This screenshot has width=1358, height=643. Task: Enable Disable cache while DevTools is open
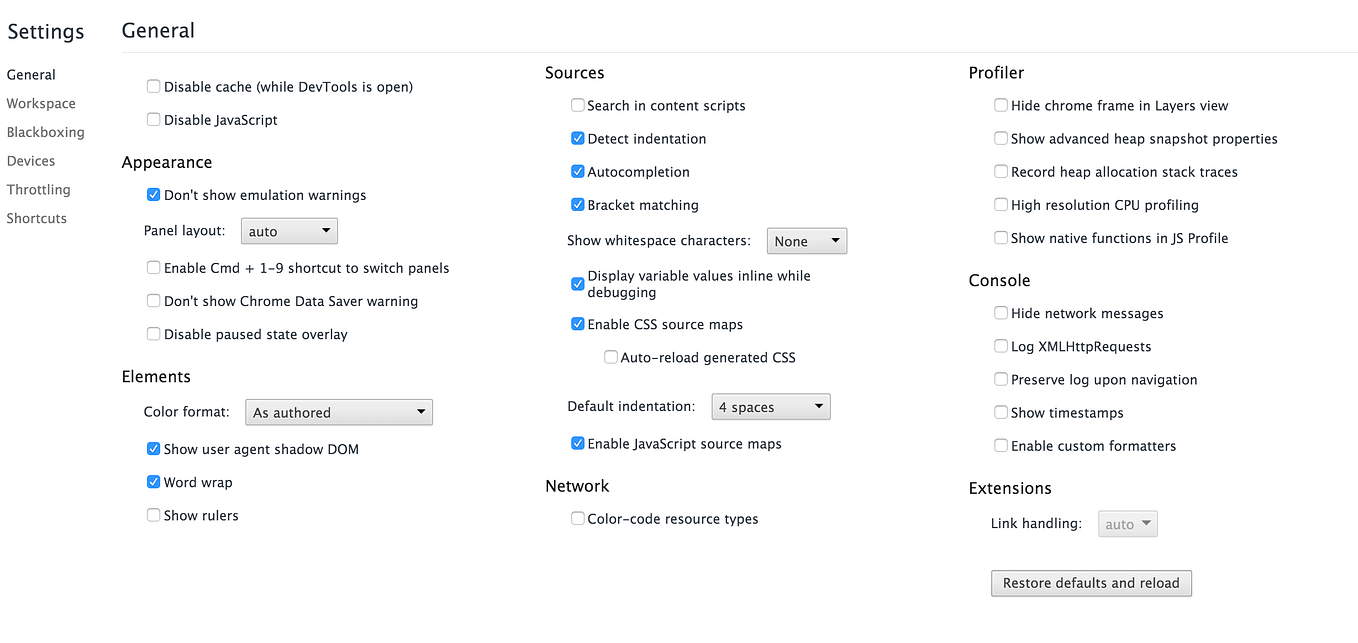[x=153, y=86]
